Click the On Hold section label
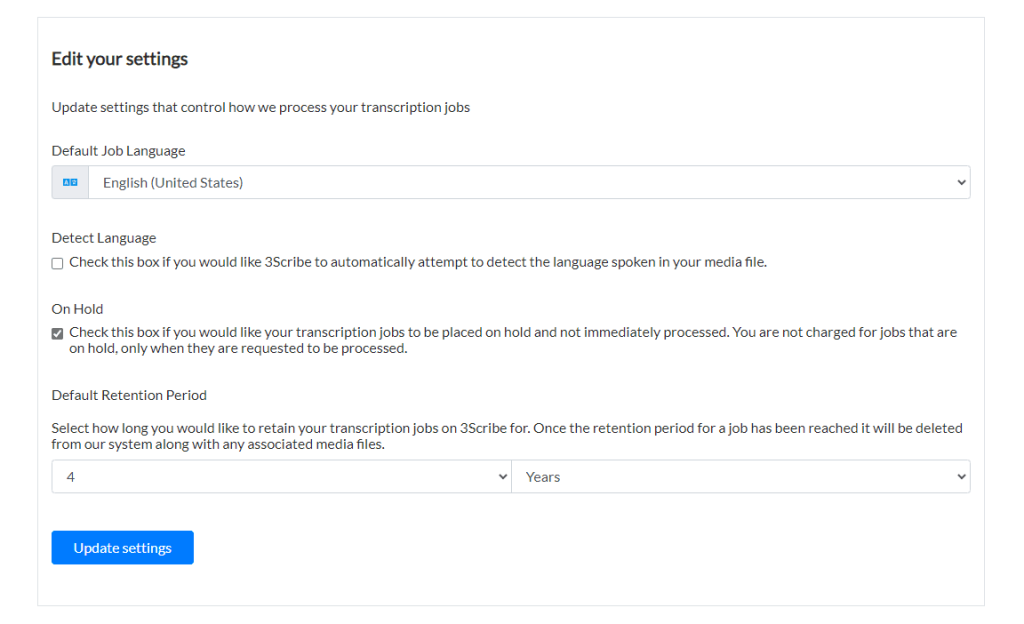 77,309
